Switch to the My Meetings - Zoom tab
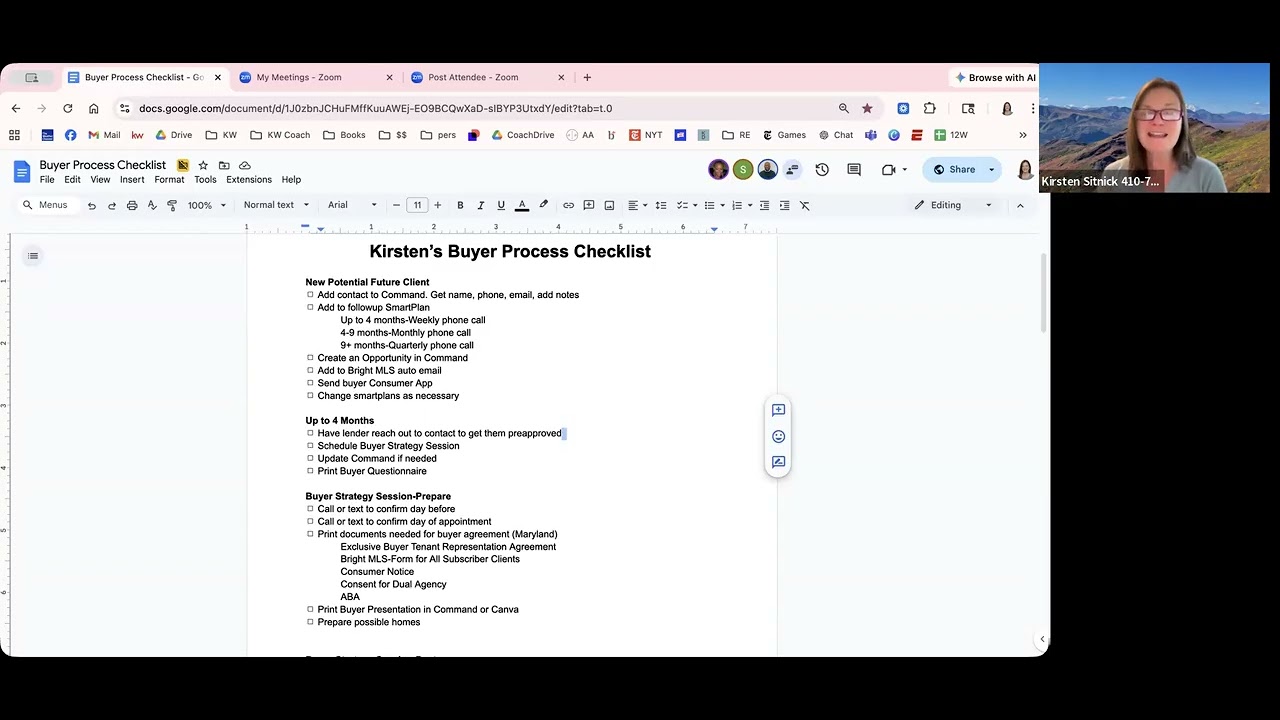This screenshot has width=1280, height=720. pos(316,77)
